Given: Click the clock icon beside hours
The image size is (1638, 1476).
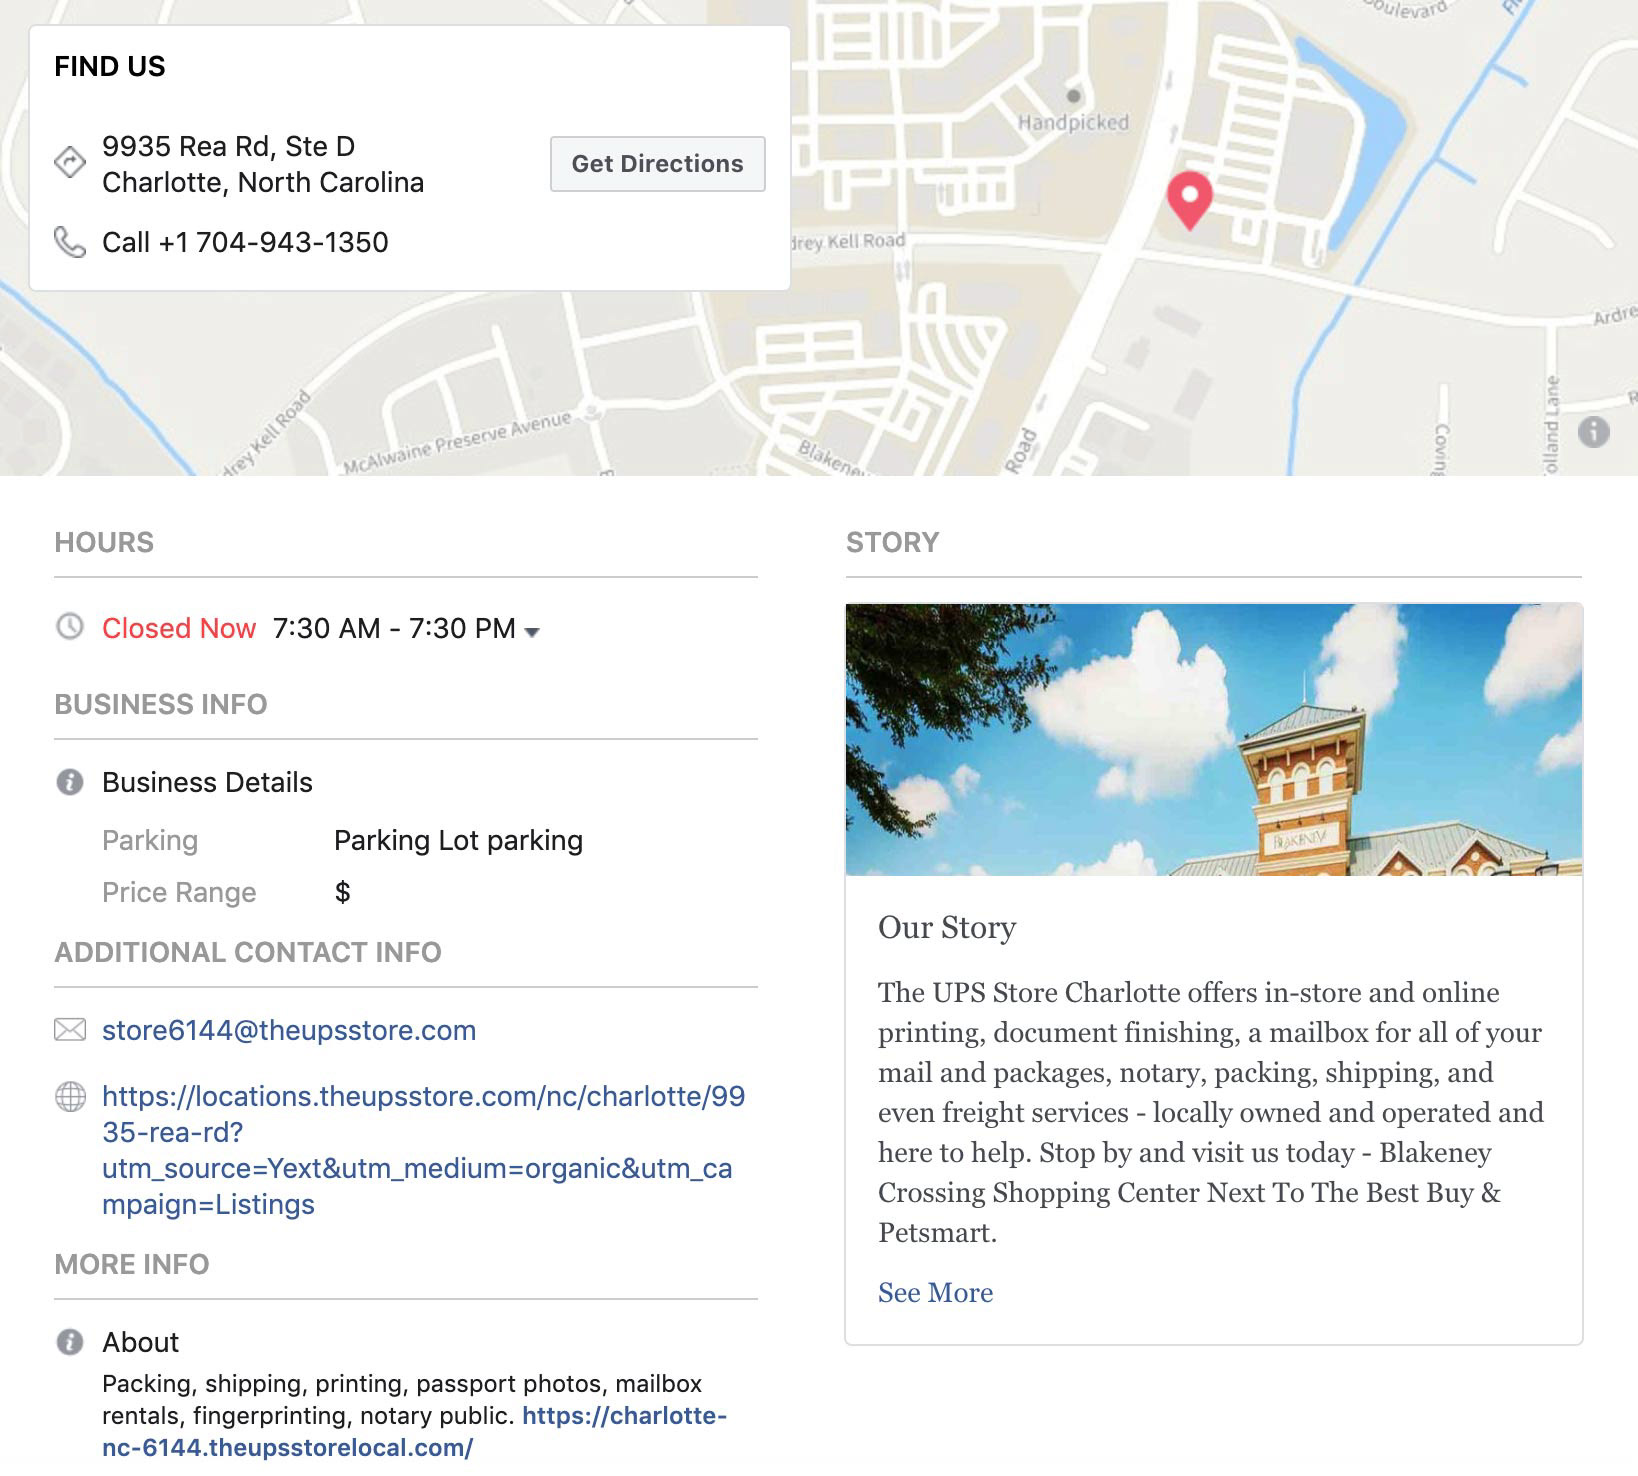Looking at the screenshot, I should tap(70, 627).
